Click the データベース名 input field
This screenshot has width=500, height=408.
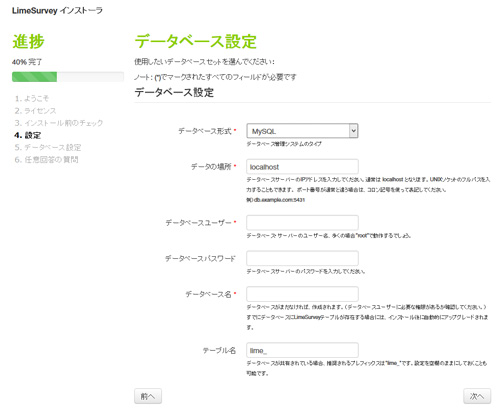[302, 294]
